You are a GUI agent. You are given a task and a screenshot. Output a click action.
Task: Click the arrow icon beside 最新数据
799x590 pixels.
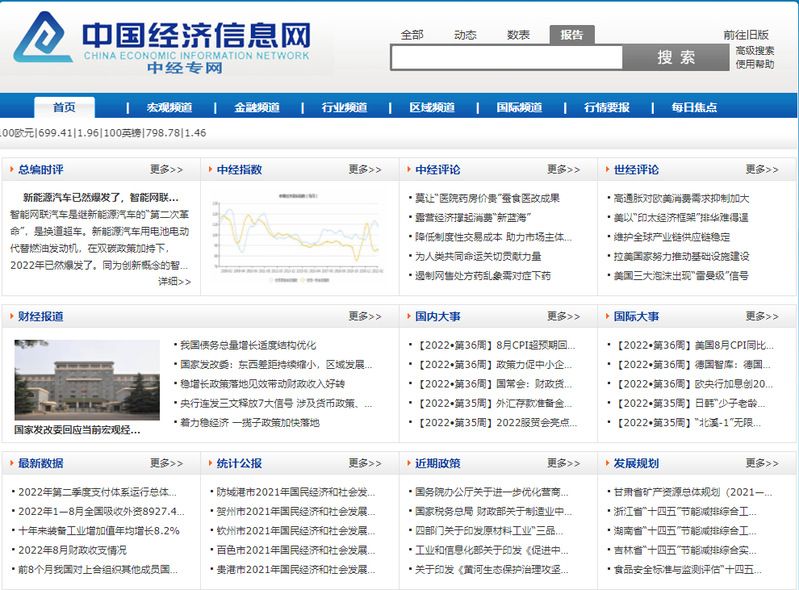[x=10, y=464]
